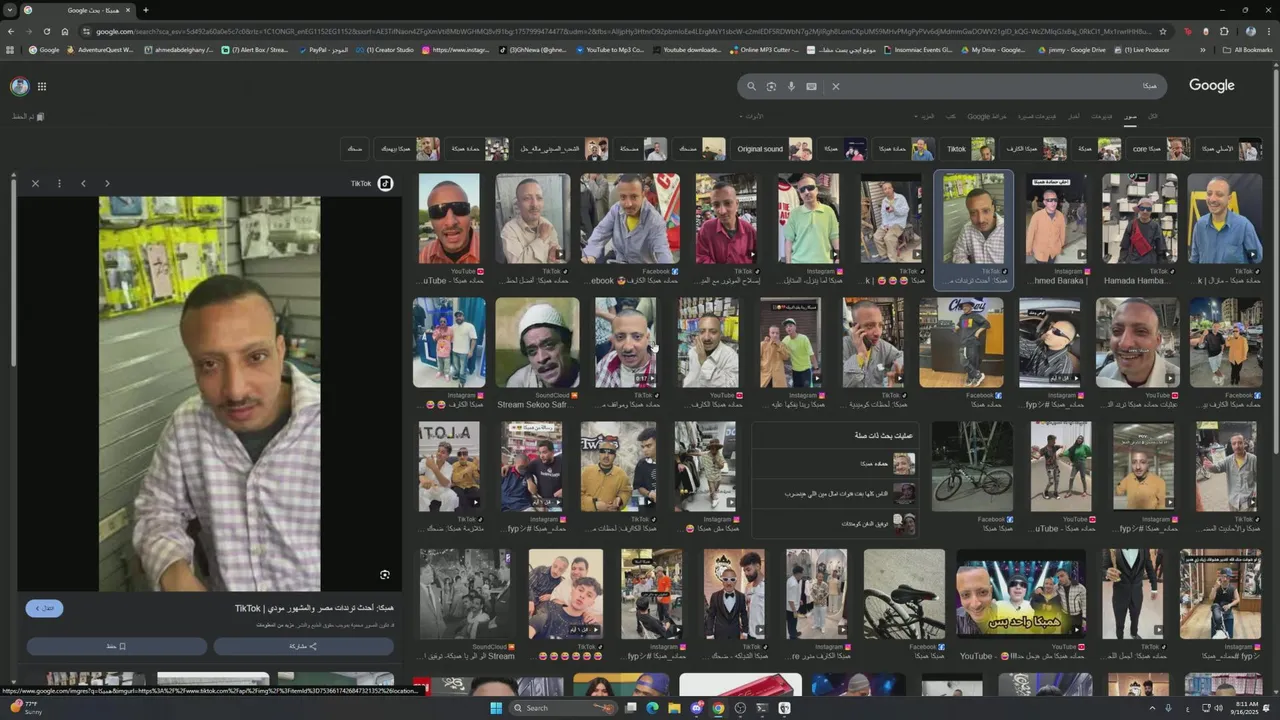Open a new browser tab

click(146, 10)
